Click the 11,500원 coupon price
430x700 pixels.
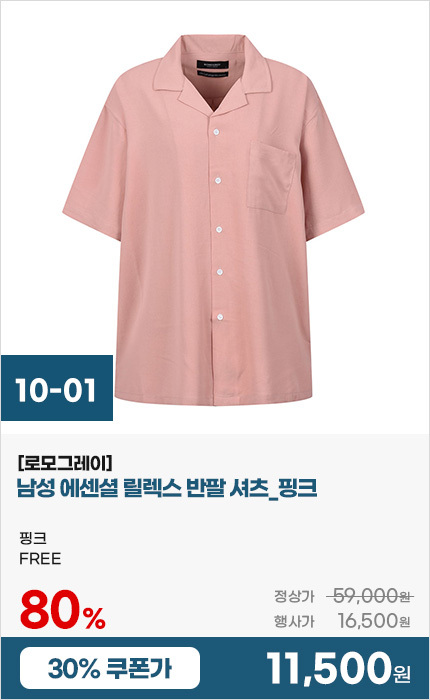(338, 669)
